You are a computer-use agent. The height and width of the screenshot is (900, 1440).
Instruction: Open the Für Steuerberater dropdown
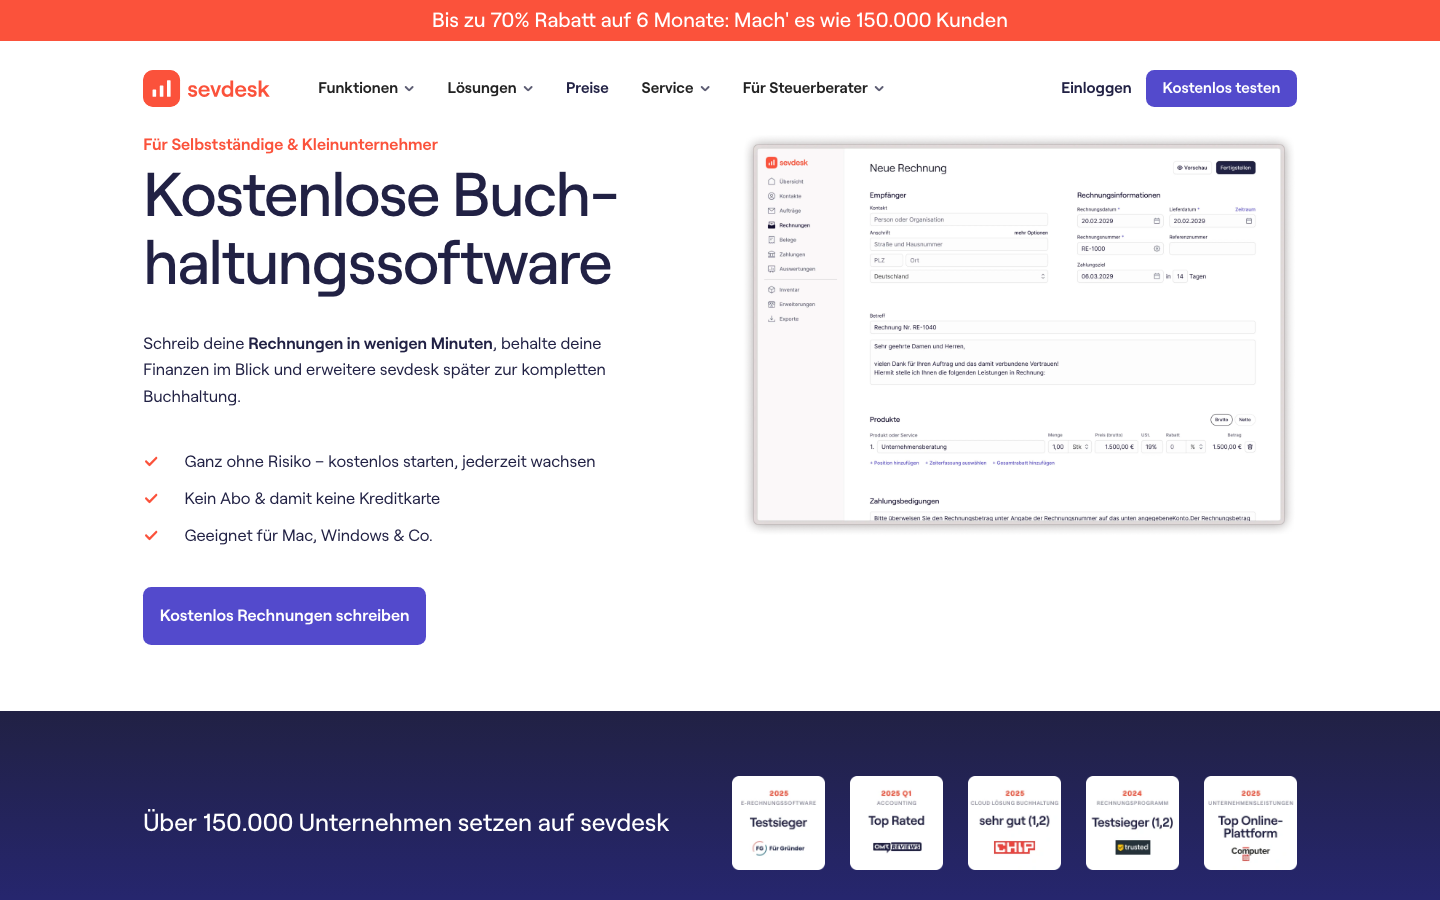(814, 88)
